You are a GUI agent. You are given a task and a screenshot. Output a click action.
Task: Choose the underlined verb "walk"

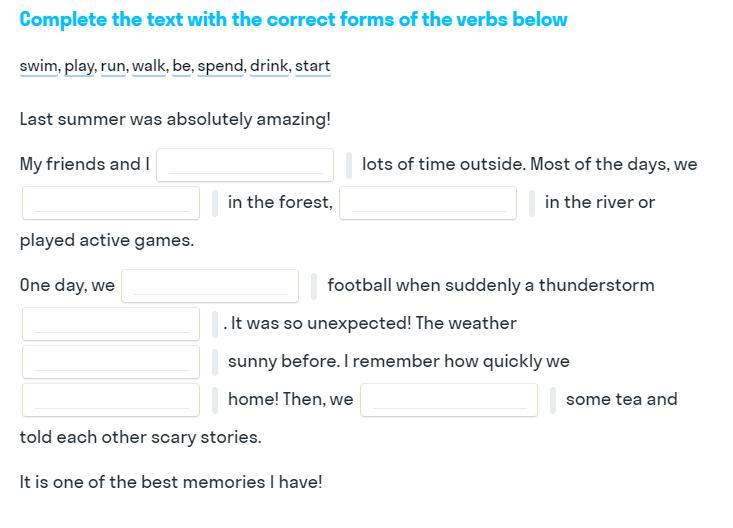(x=148, y=66)
